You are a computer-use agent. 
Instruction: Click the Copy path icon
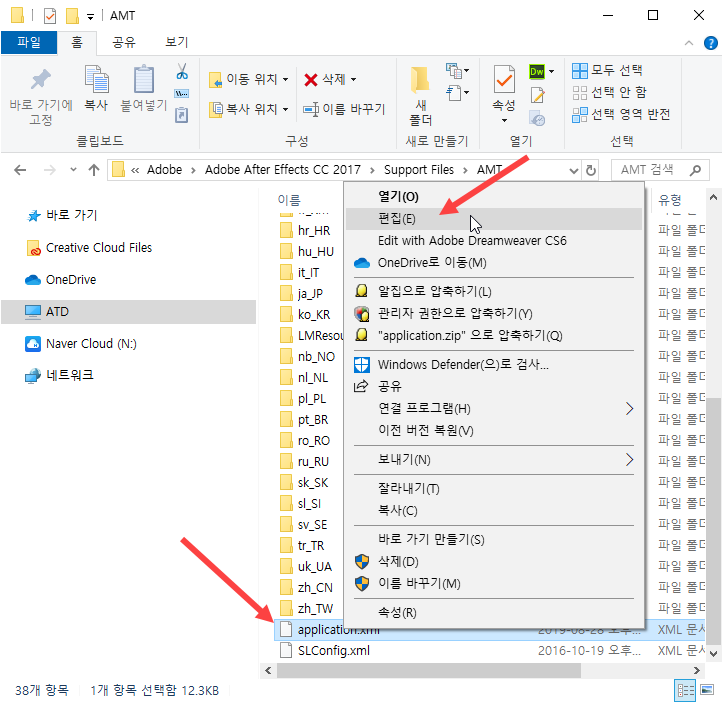point(182,94)
